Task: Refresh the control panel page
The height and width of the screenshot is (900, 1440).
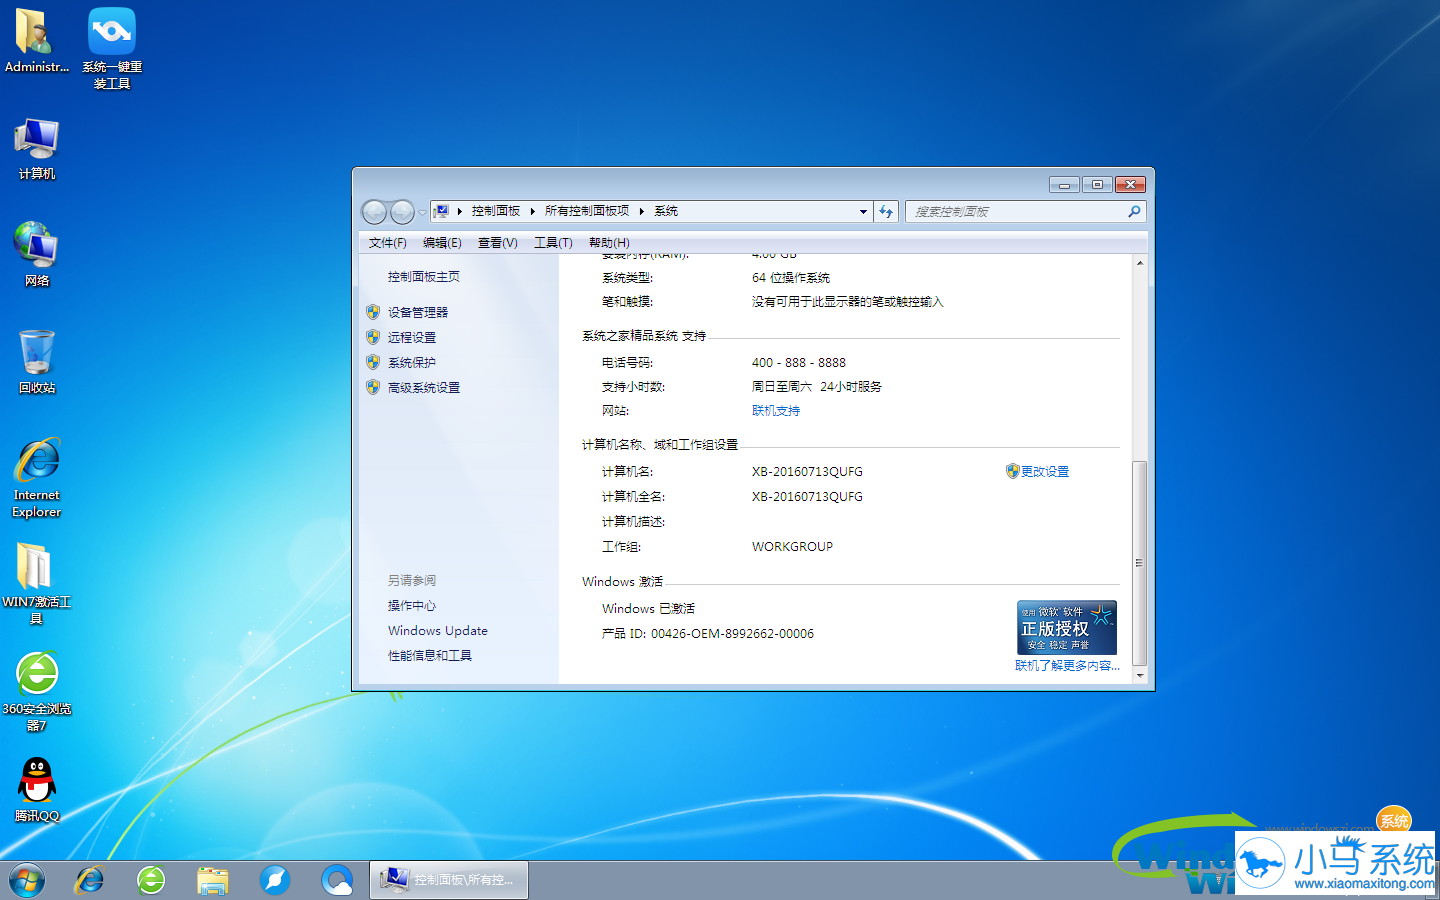Action: (x=886, y=212)
